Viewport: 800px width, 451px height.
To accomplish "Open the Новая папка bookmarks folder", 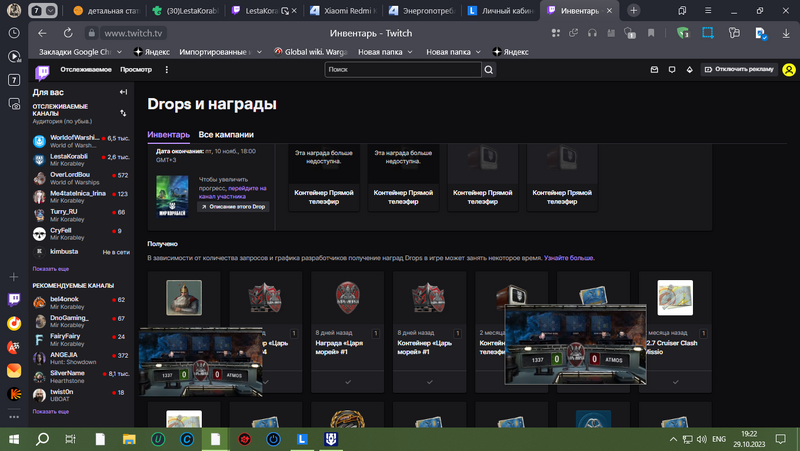I will pyautogui.click(x=380, y=51).
